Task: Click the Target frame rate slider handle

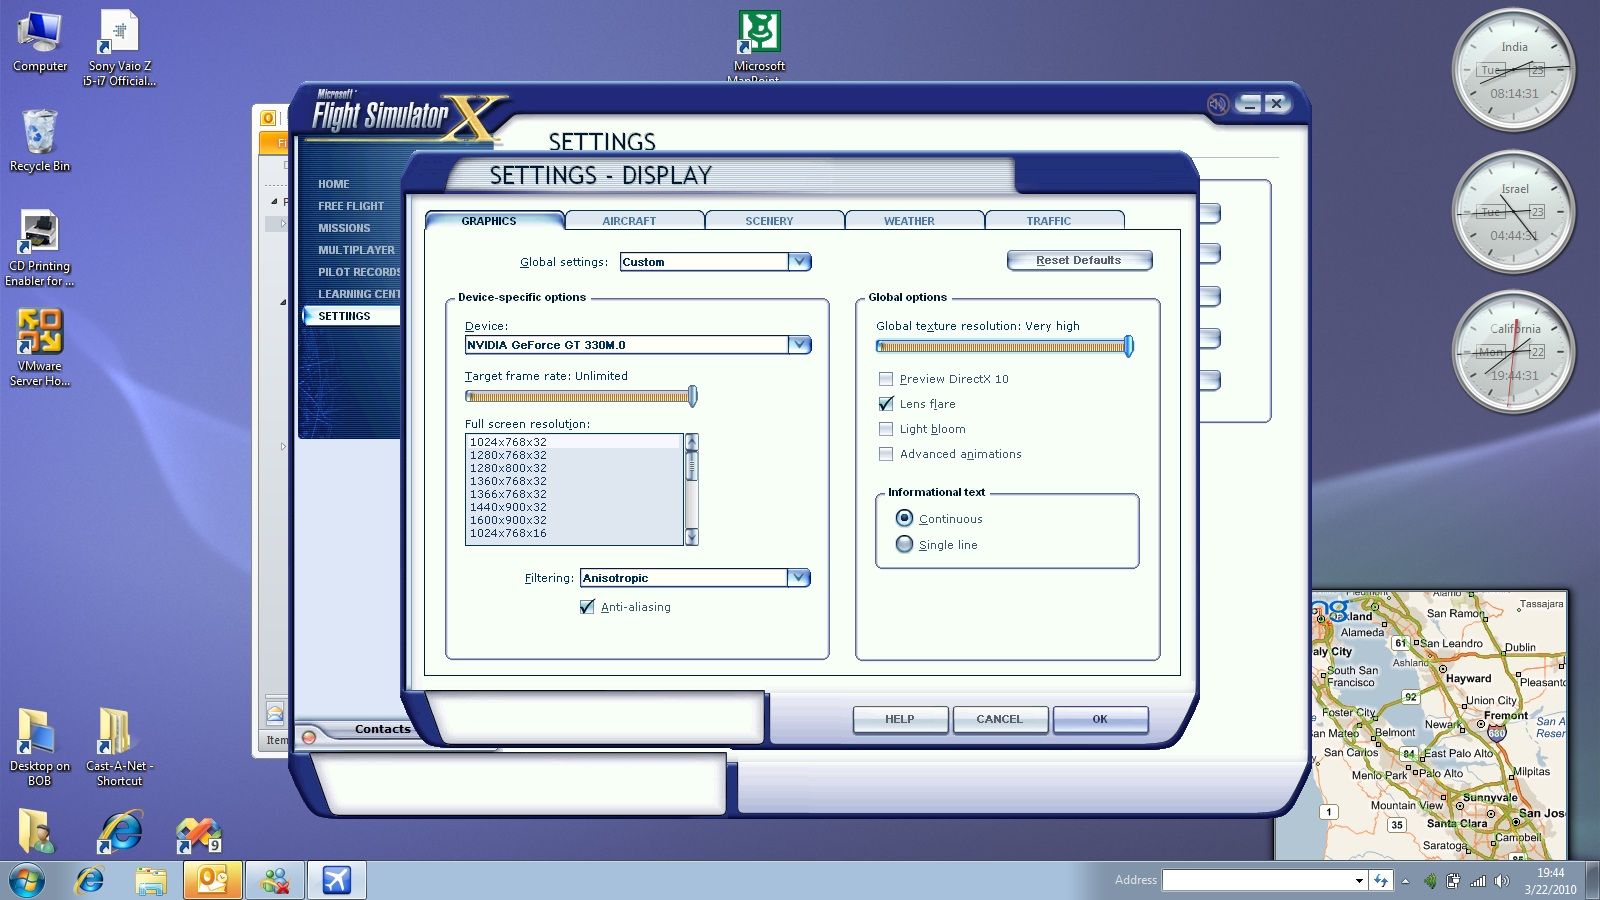Action: (692, 396)
